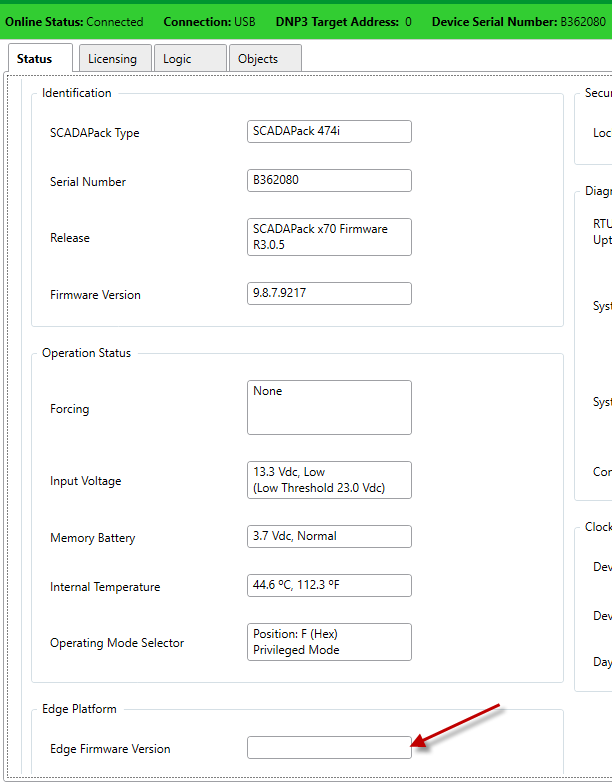Click the Operation Status group label

pos(86,353)
